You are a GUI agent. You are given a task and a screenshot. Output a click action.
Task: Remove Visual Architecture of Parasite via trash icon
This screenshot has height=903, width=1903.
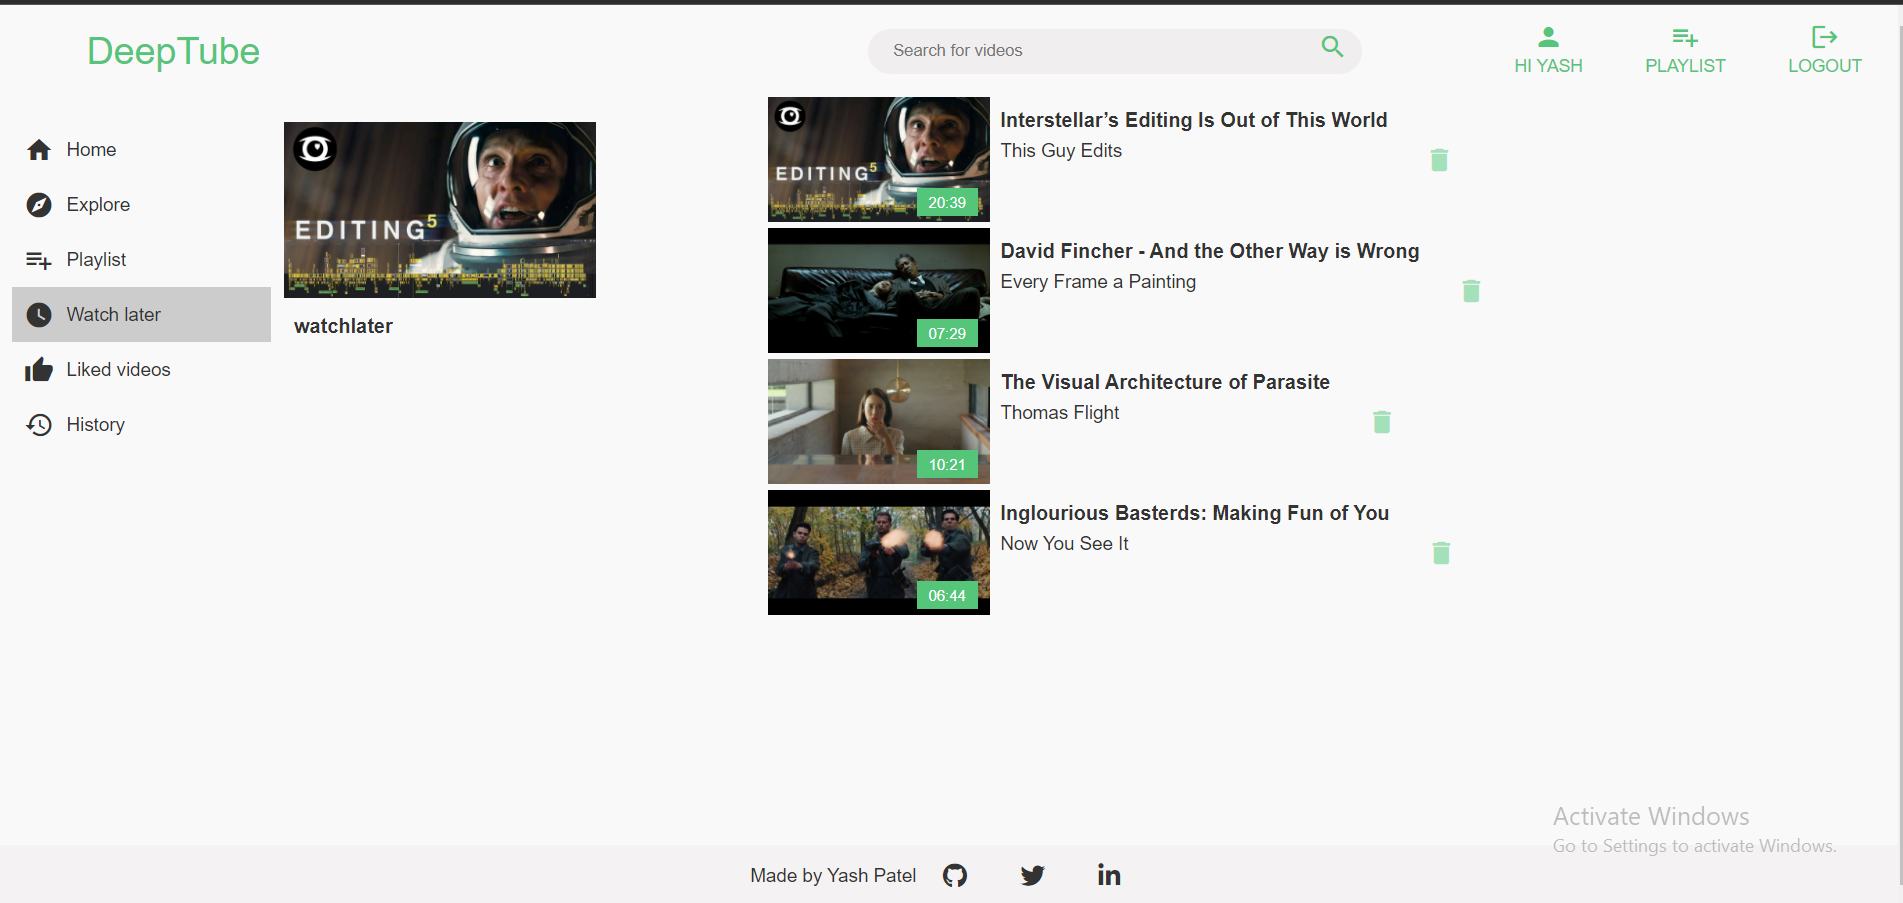pyautogui.click(x=1382, y=422)
